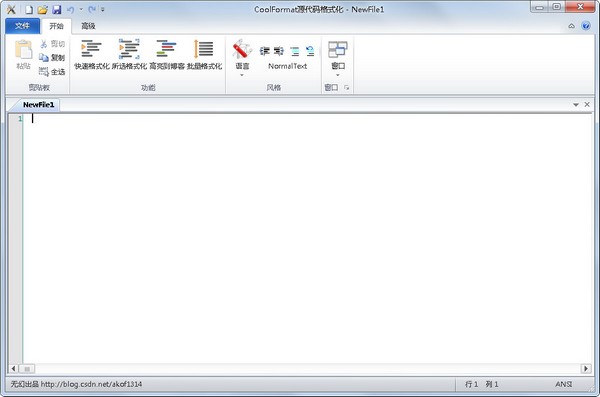Open help using the question mark icon
The image size is (600, 397).
586,26
